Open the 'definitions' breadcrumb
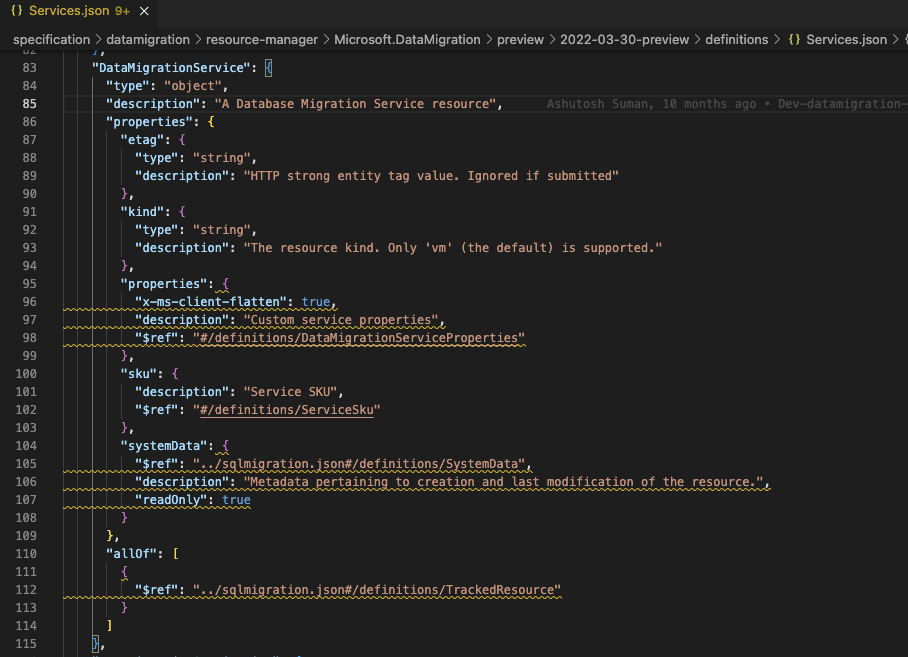Viewport: 908px width, 657px height. click(x=737, y=39)
